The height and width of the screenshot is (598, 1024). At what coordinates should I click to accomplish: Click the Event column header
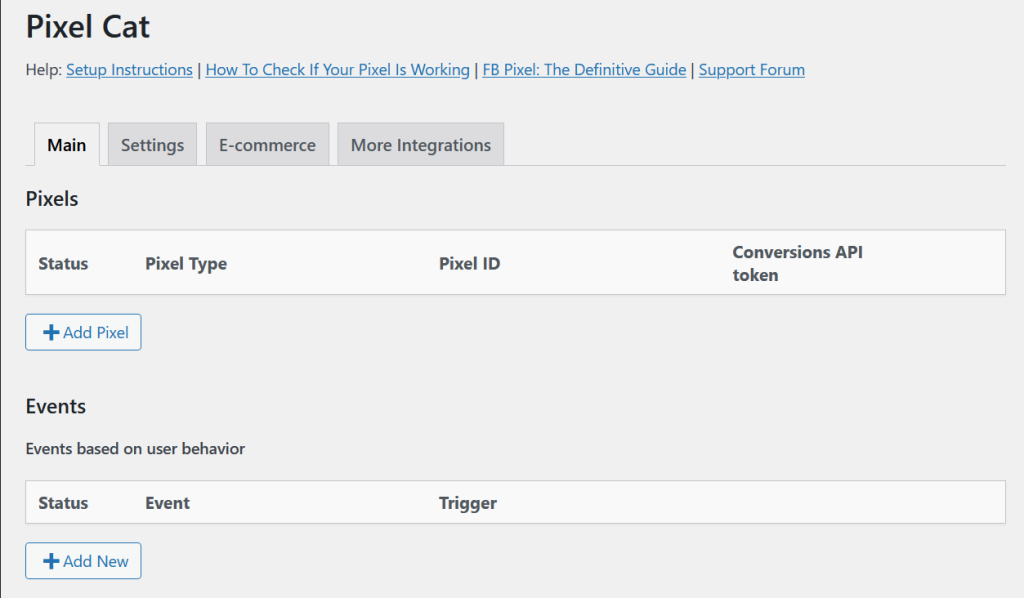coord(167,503)
